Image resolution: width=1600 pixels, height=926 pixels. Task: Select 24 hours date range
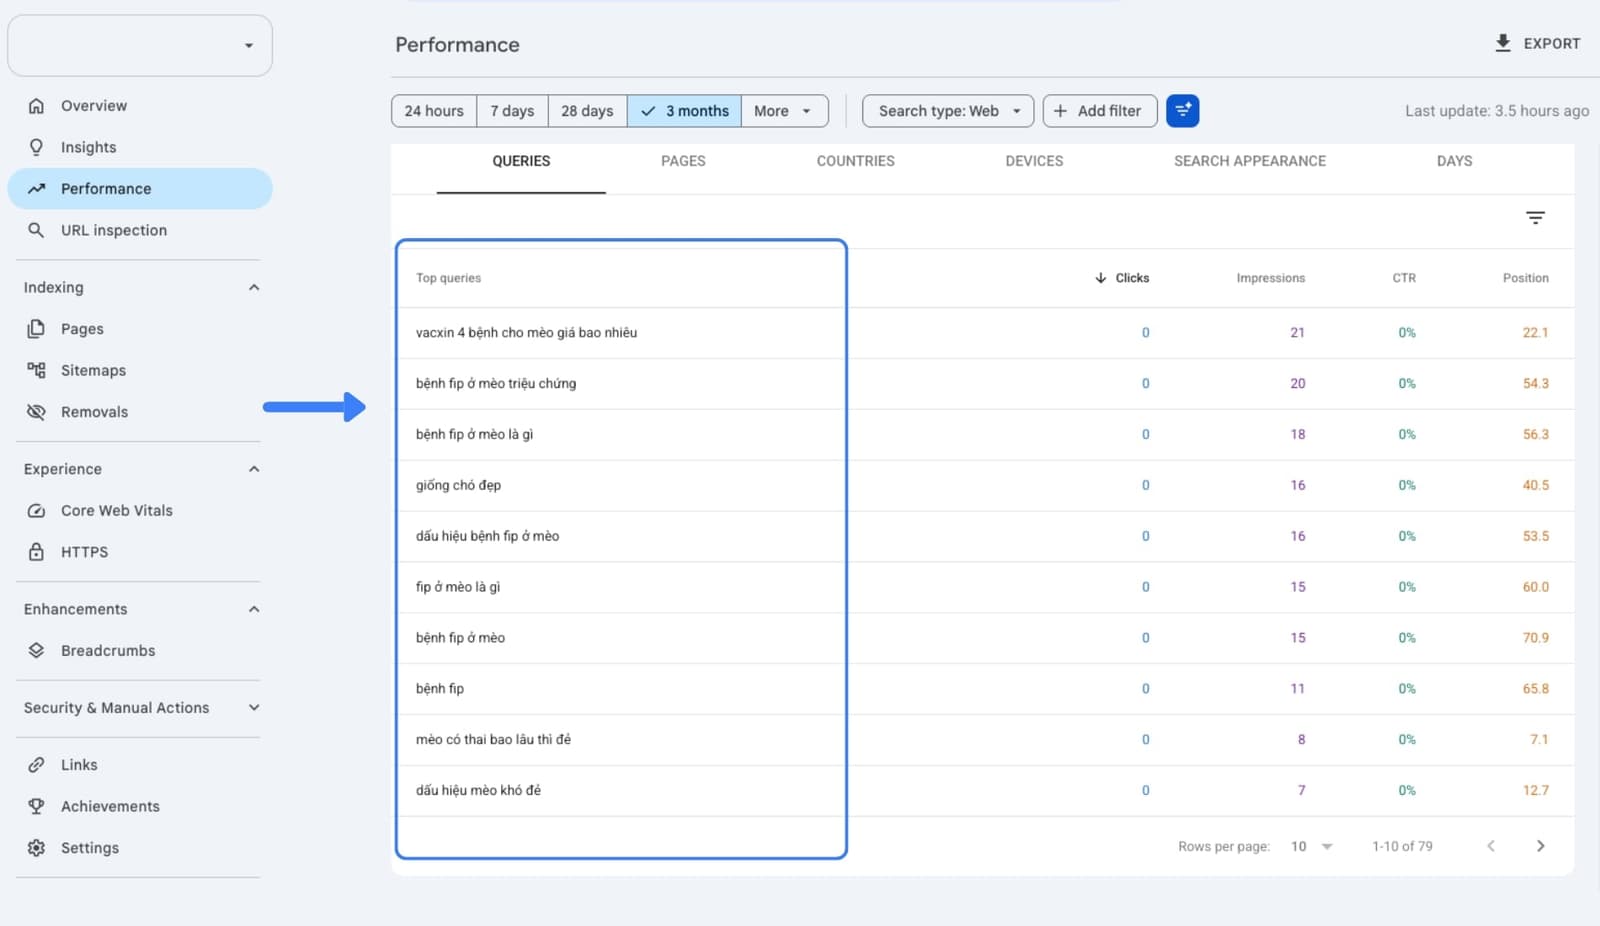point(434,111)
